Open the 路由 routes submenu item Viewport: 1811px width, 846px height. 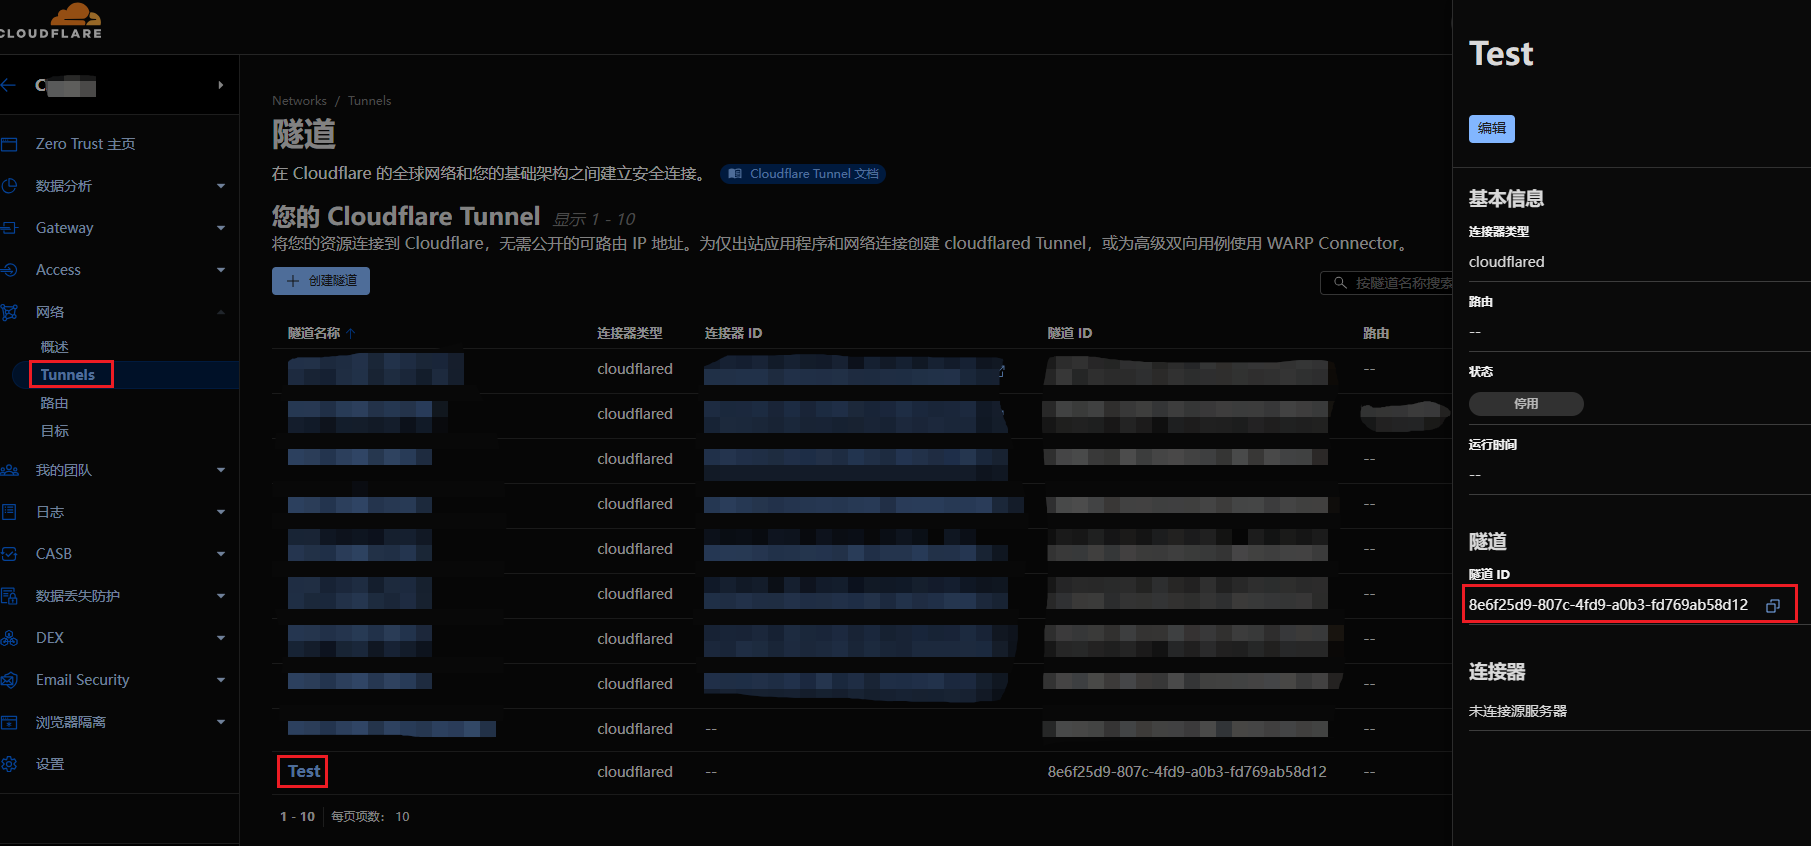click(x=54, y=403)
